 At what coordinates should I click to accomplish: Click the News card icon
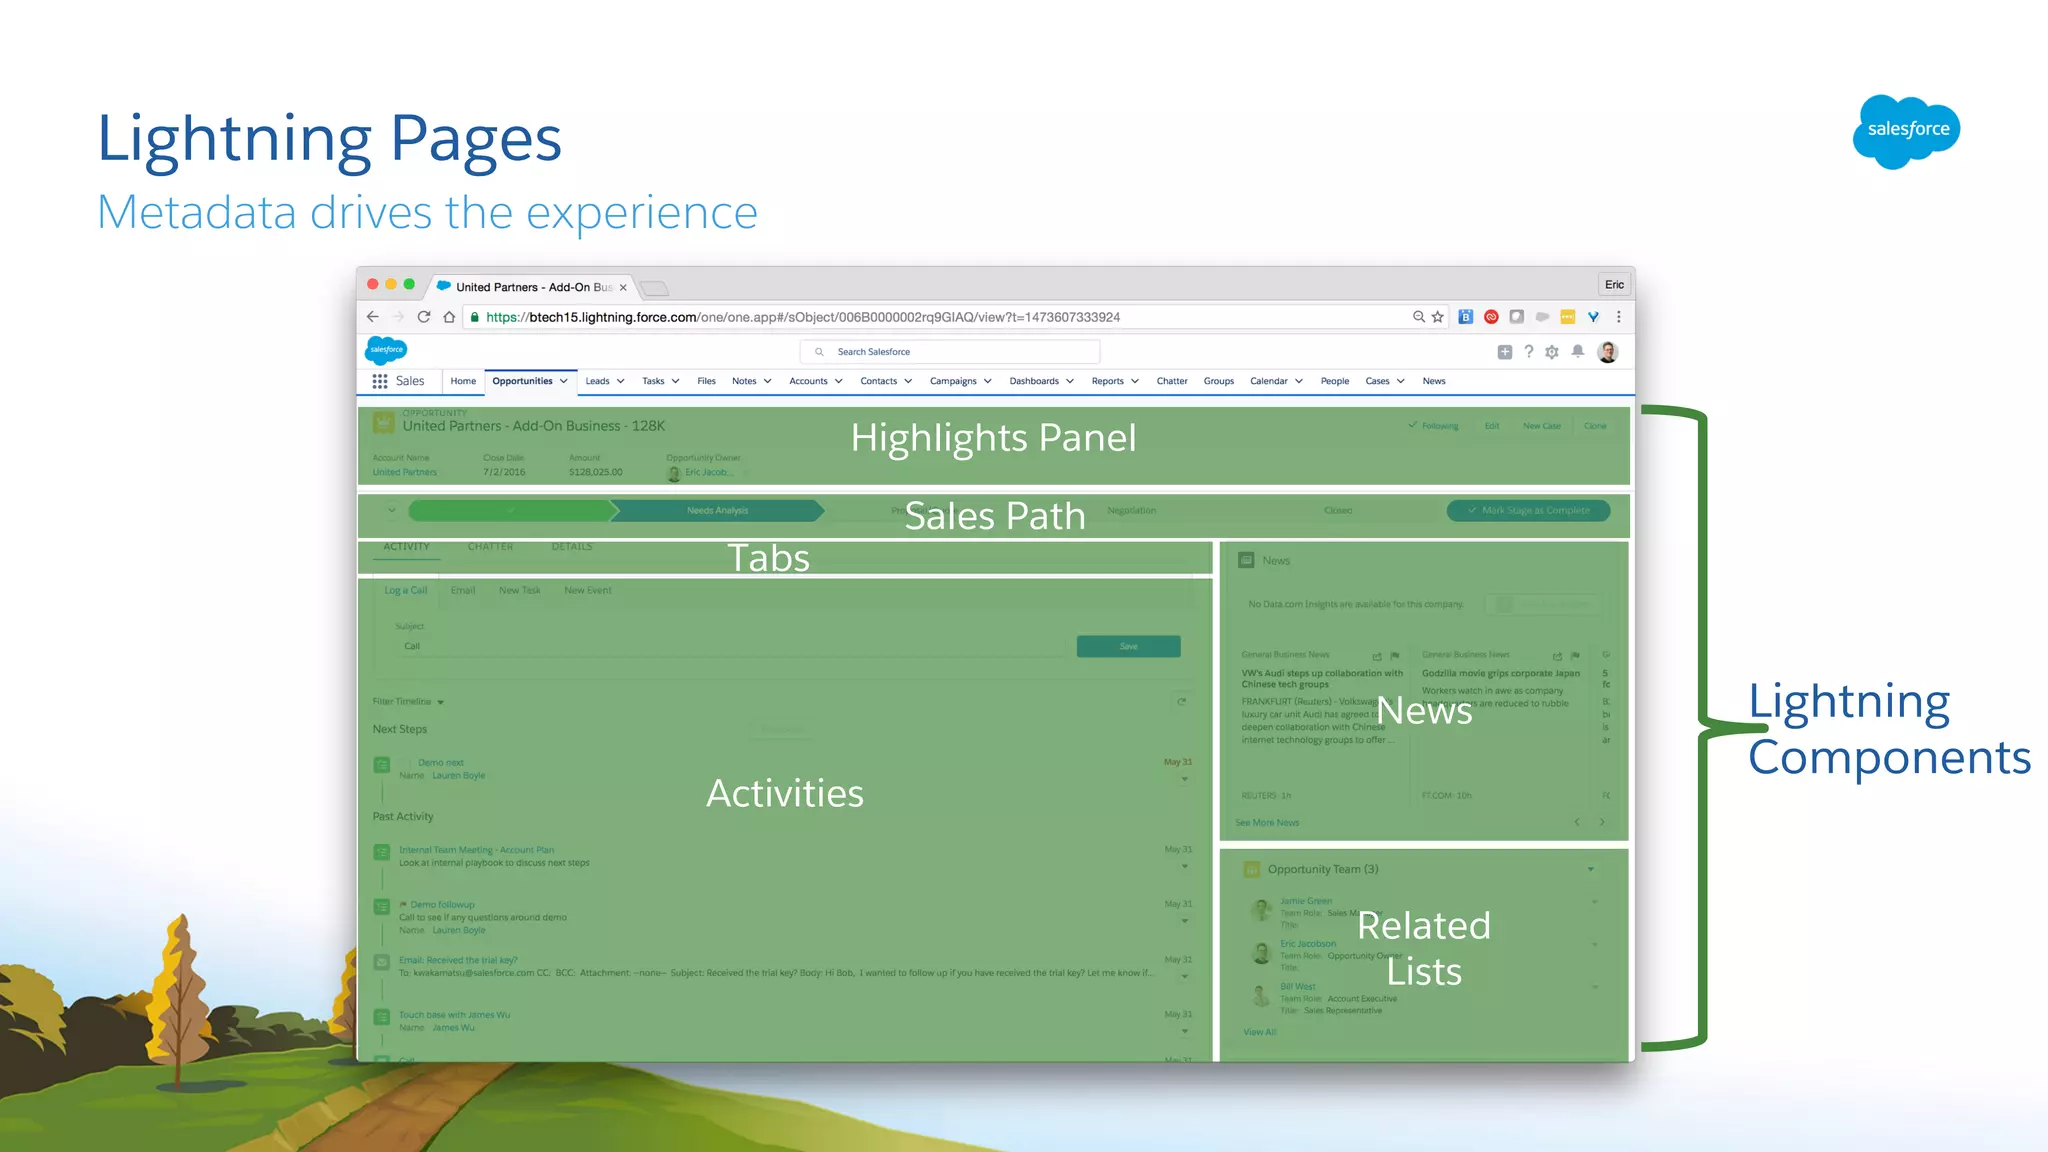click(x=1247, y=560)
